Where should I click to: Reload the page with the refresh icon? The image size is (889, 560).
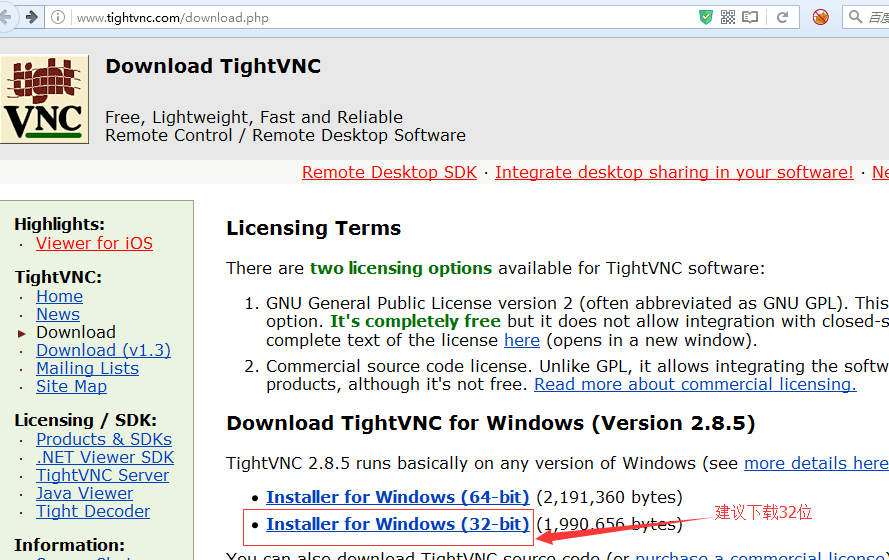782,18
